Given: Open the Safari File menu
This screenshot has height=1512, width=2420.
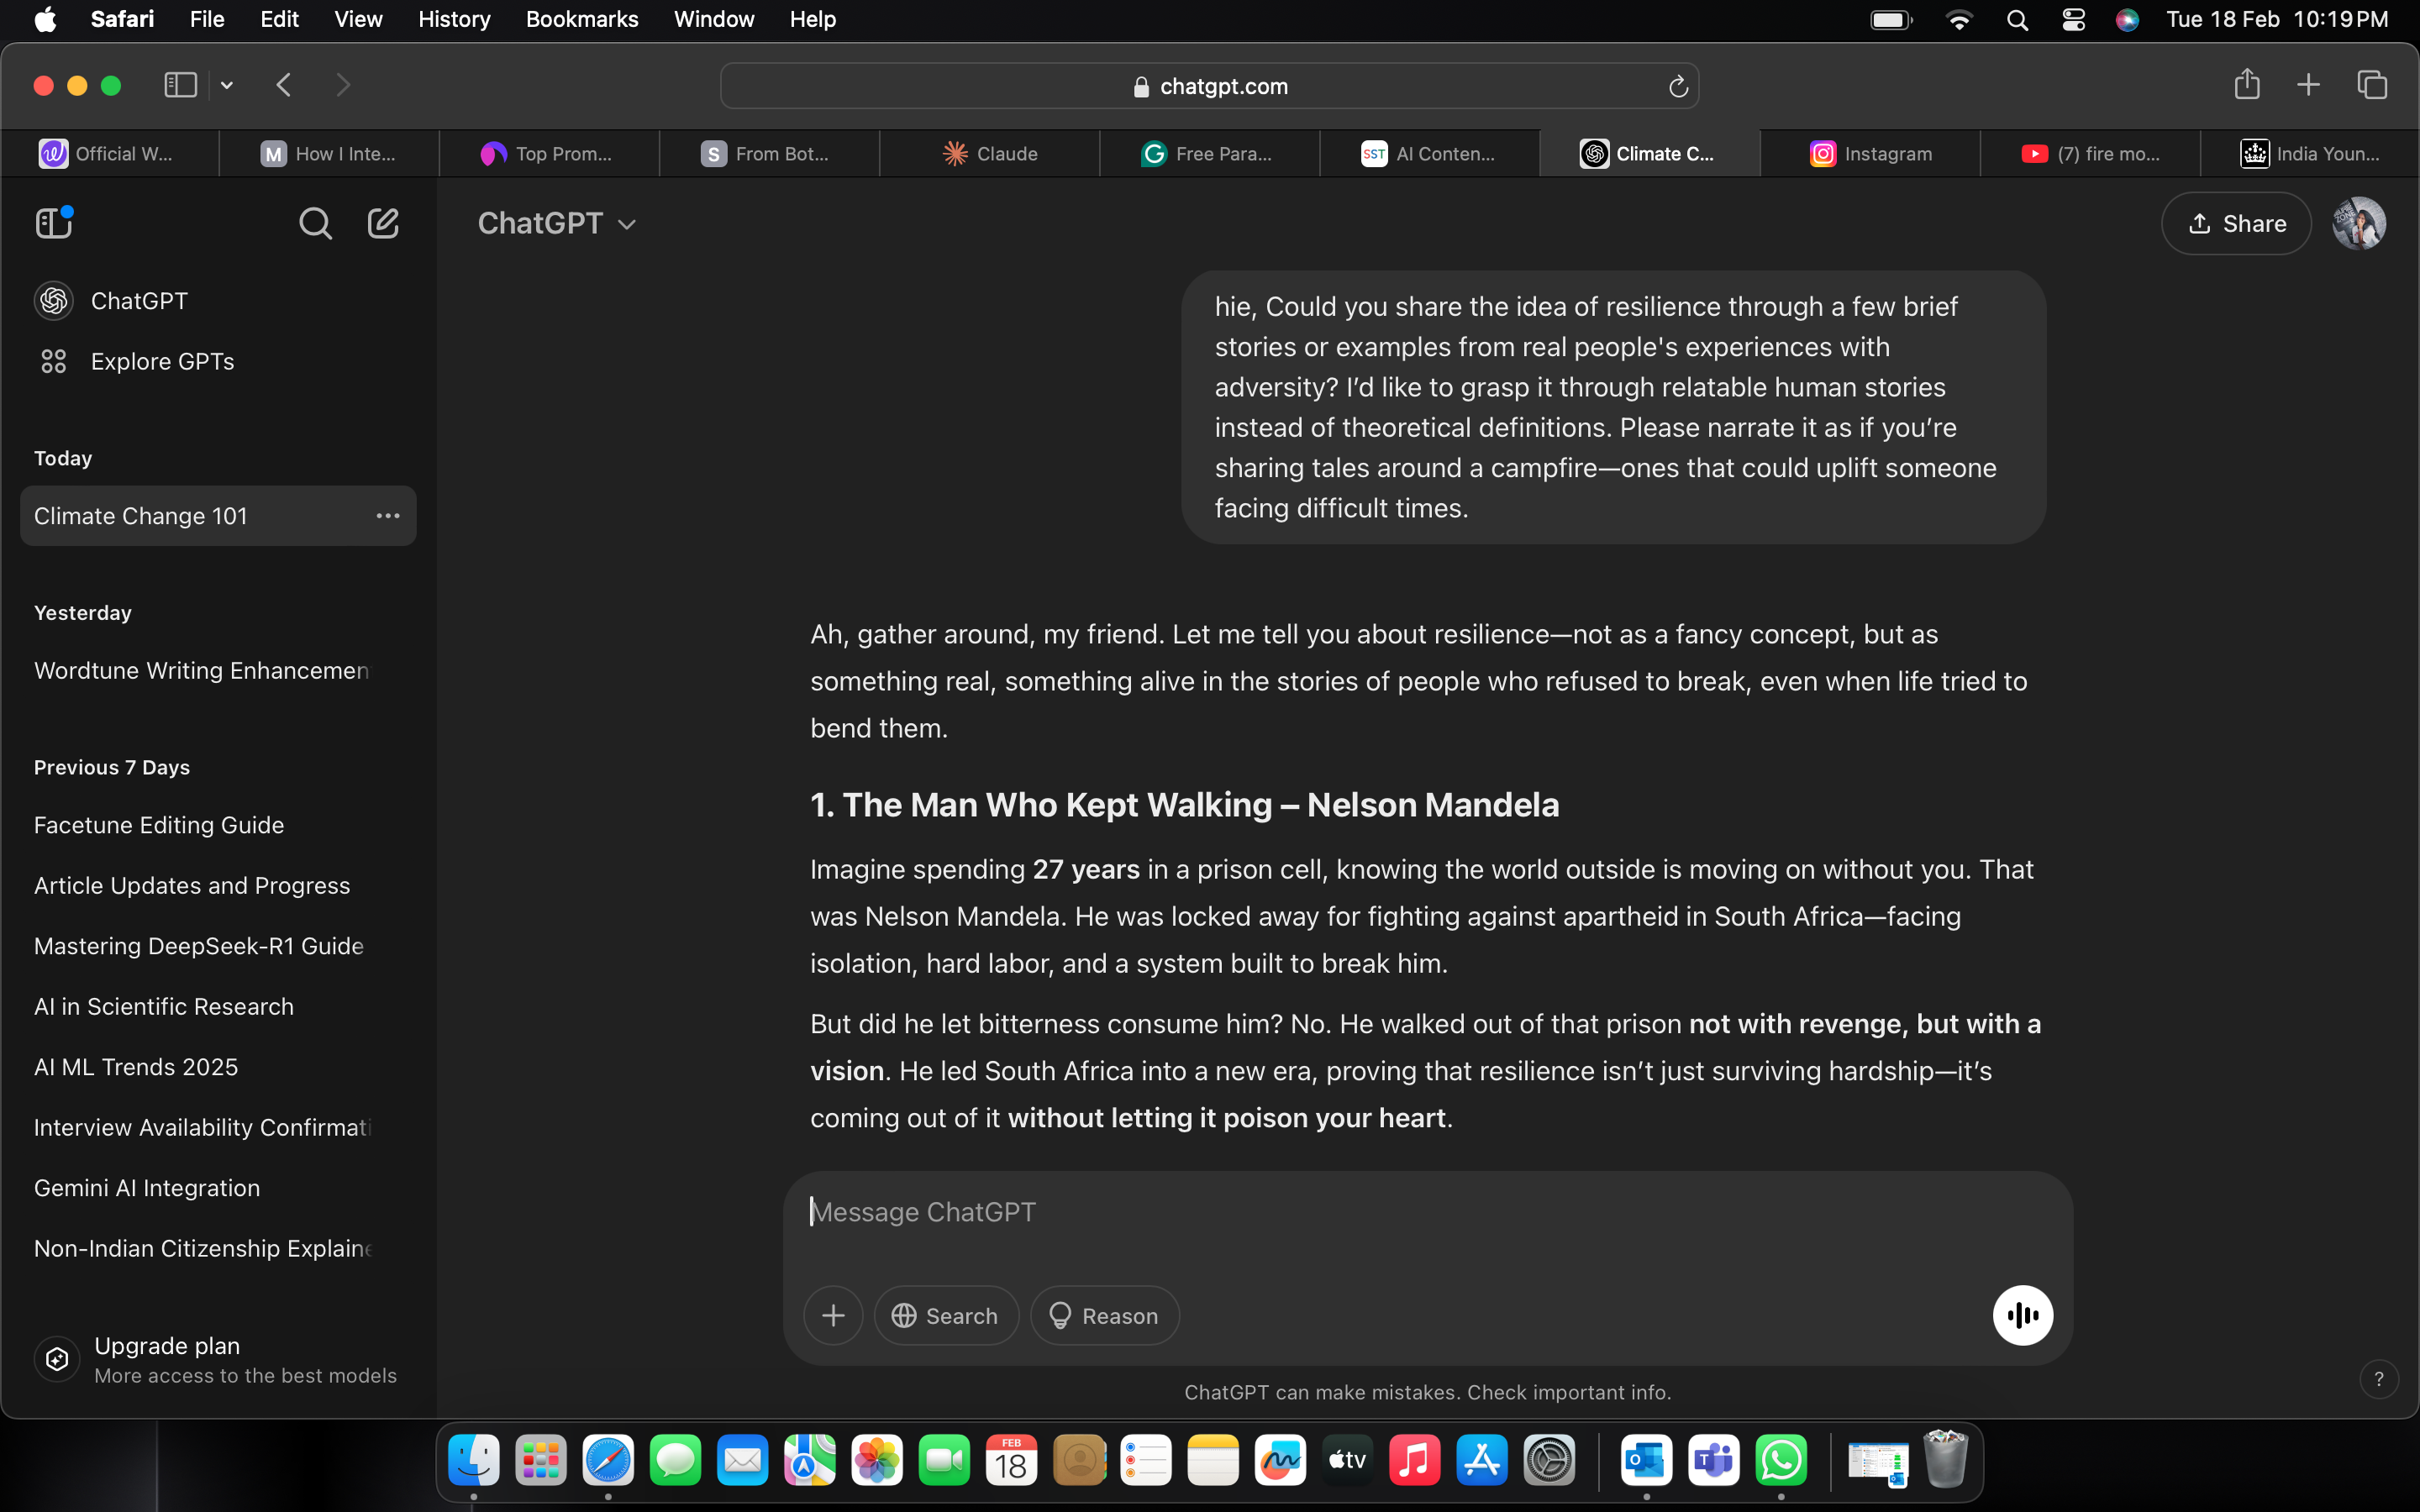Looking at the screenshot, I should pyautogui.click(x=207, y=20).
